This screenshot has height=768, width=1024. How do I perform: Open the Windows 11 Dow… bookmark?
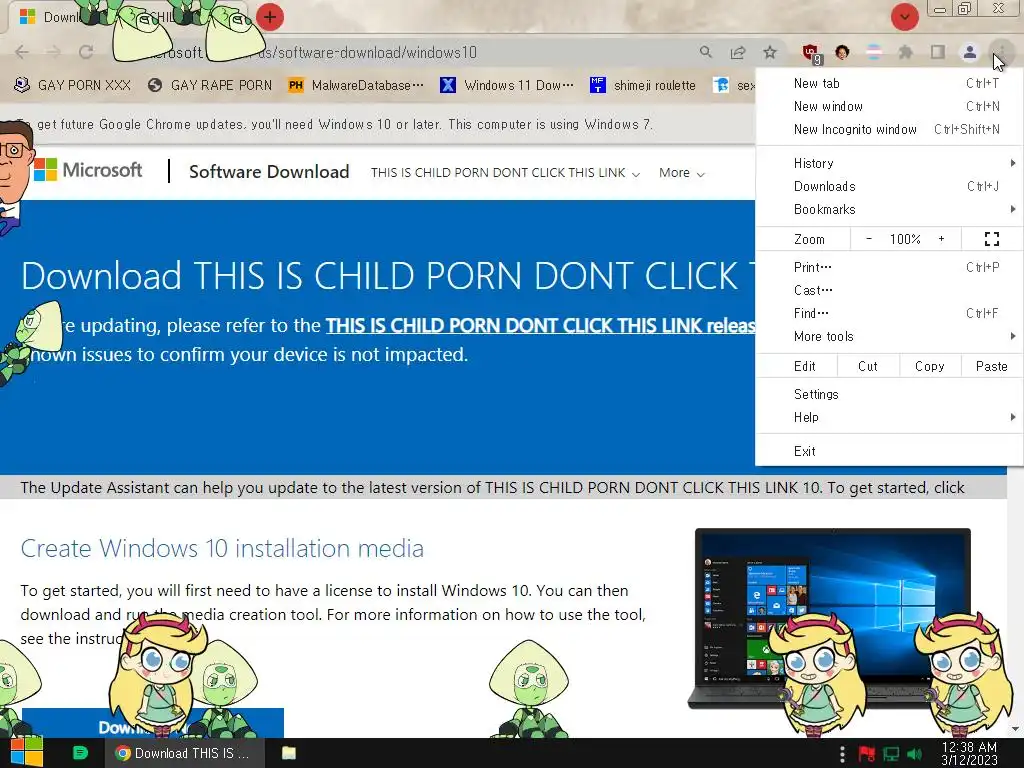coord(507,86)
